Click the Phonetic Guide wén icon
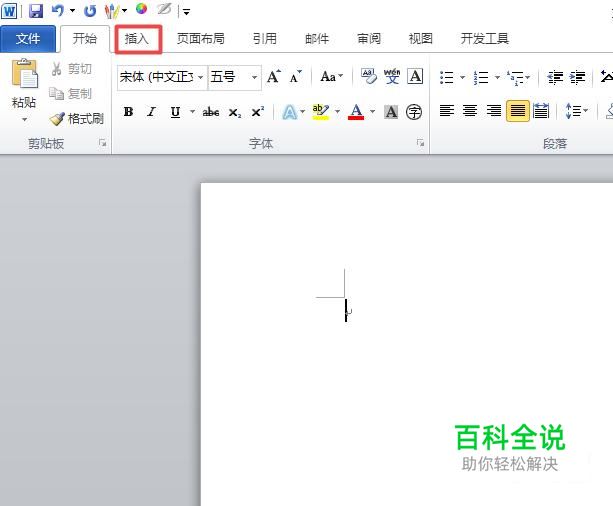The image size is (613, 506). [392, 76]
